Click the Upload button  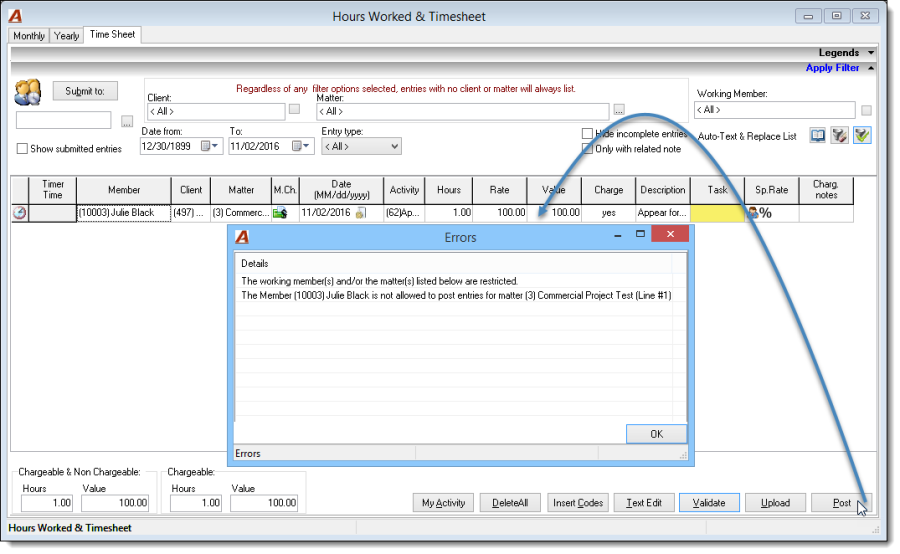point(775,503)
